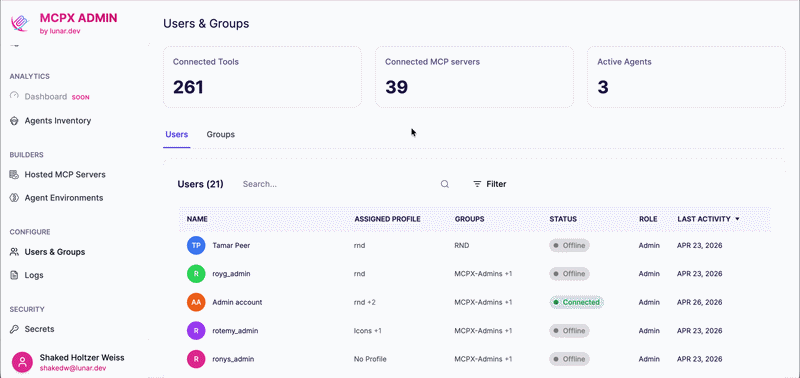Open the Filter button
800x378 pixels.
[490, 184]
